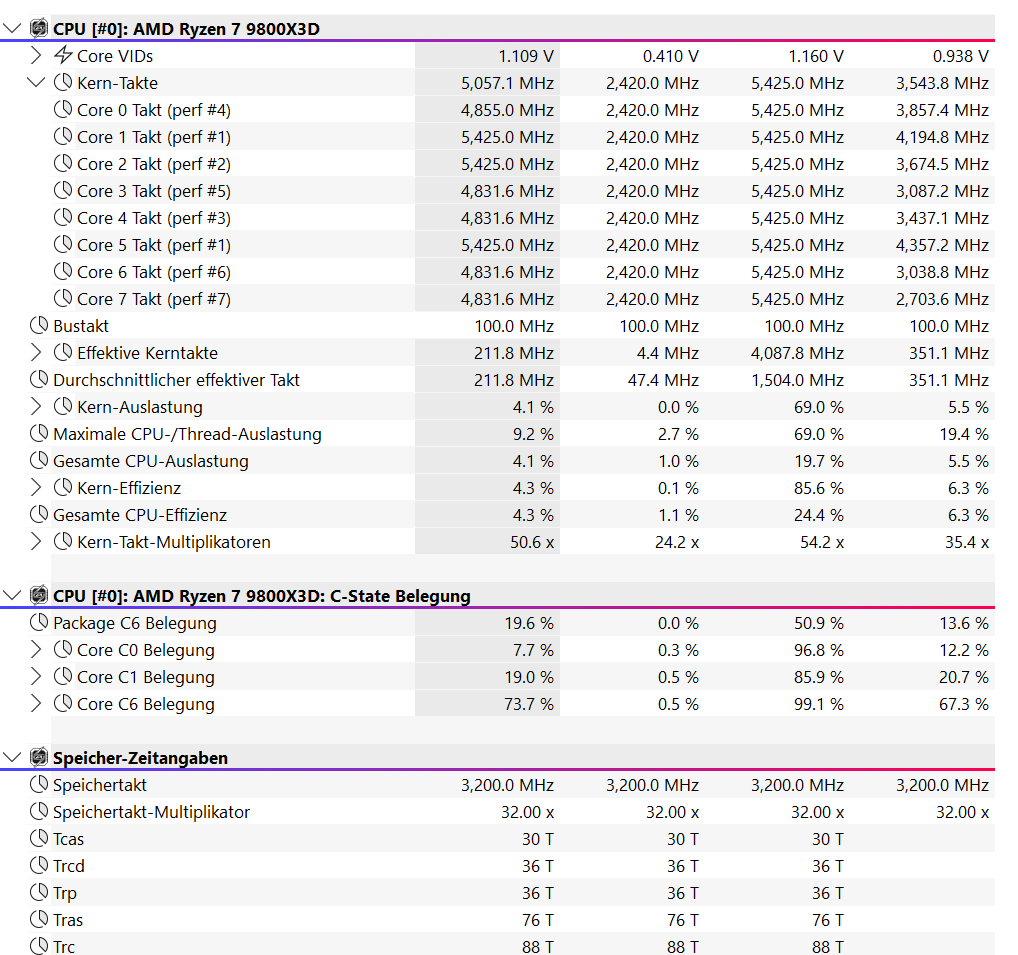Select the Core 7 Takt (perf #7) row label
This screenshot has height=955, width=1018.
tap(154, 299)
